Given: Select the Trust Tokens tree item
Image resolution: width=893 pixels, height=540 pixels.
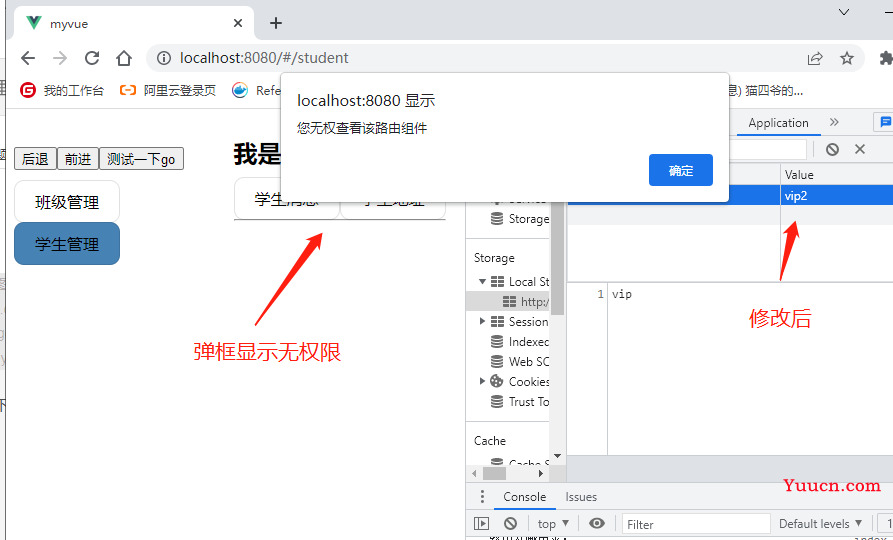Looking at the screenshot, I should pos(520,401).
